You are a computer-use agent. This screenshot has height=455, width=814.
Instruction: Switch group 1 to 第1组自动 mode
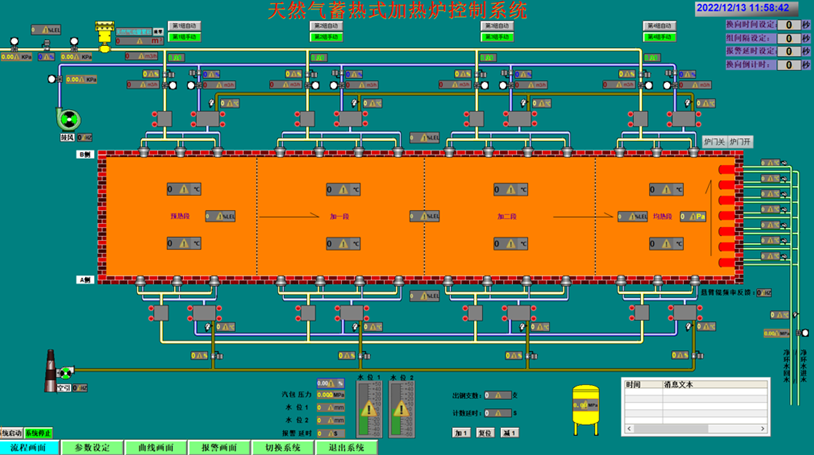point(184,26)
